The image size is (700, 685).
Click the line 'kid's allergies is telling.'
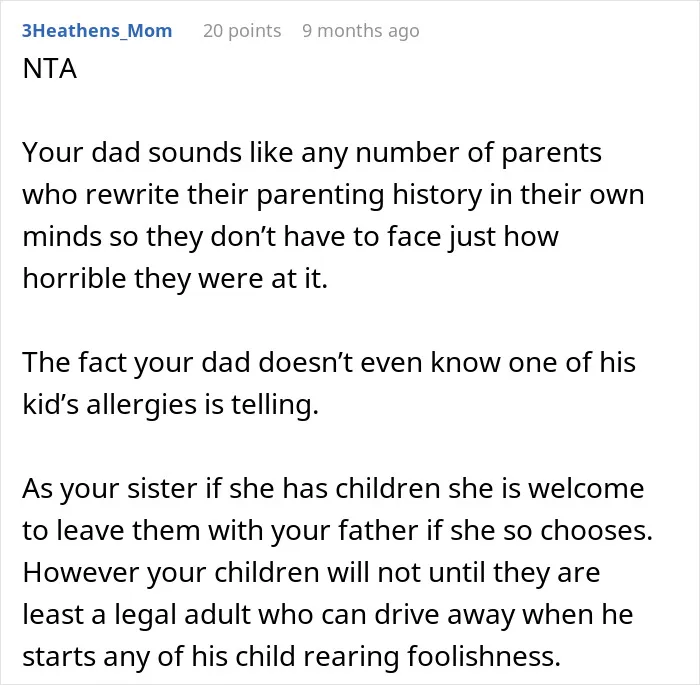pos(171,405)
